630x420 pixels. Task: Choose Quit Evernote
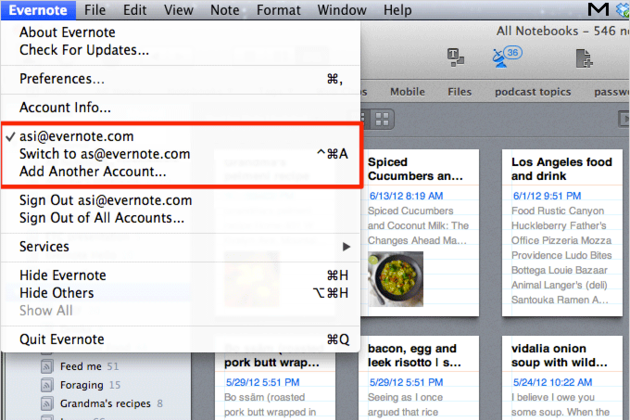(62, 339)
